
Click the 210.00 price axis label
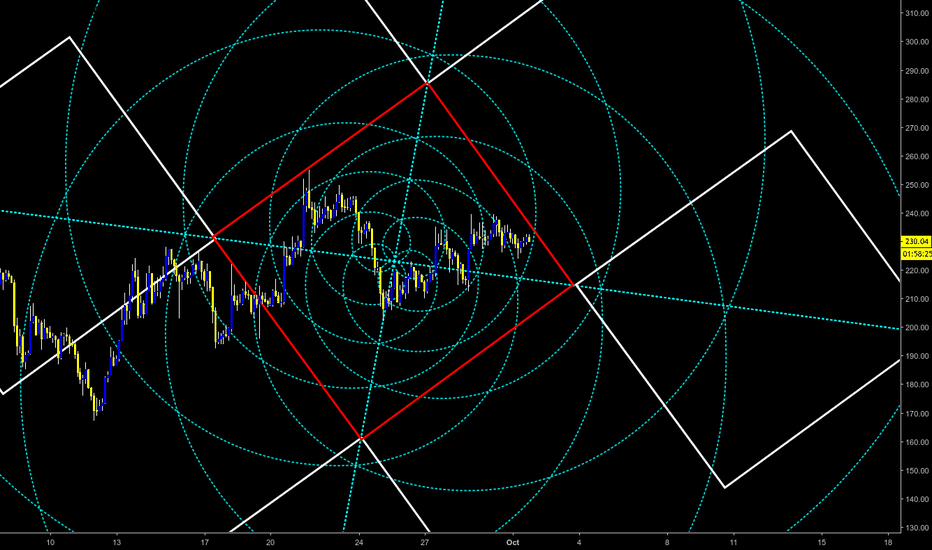(x=917, y=299)
